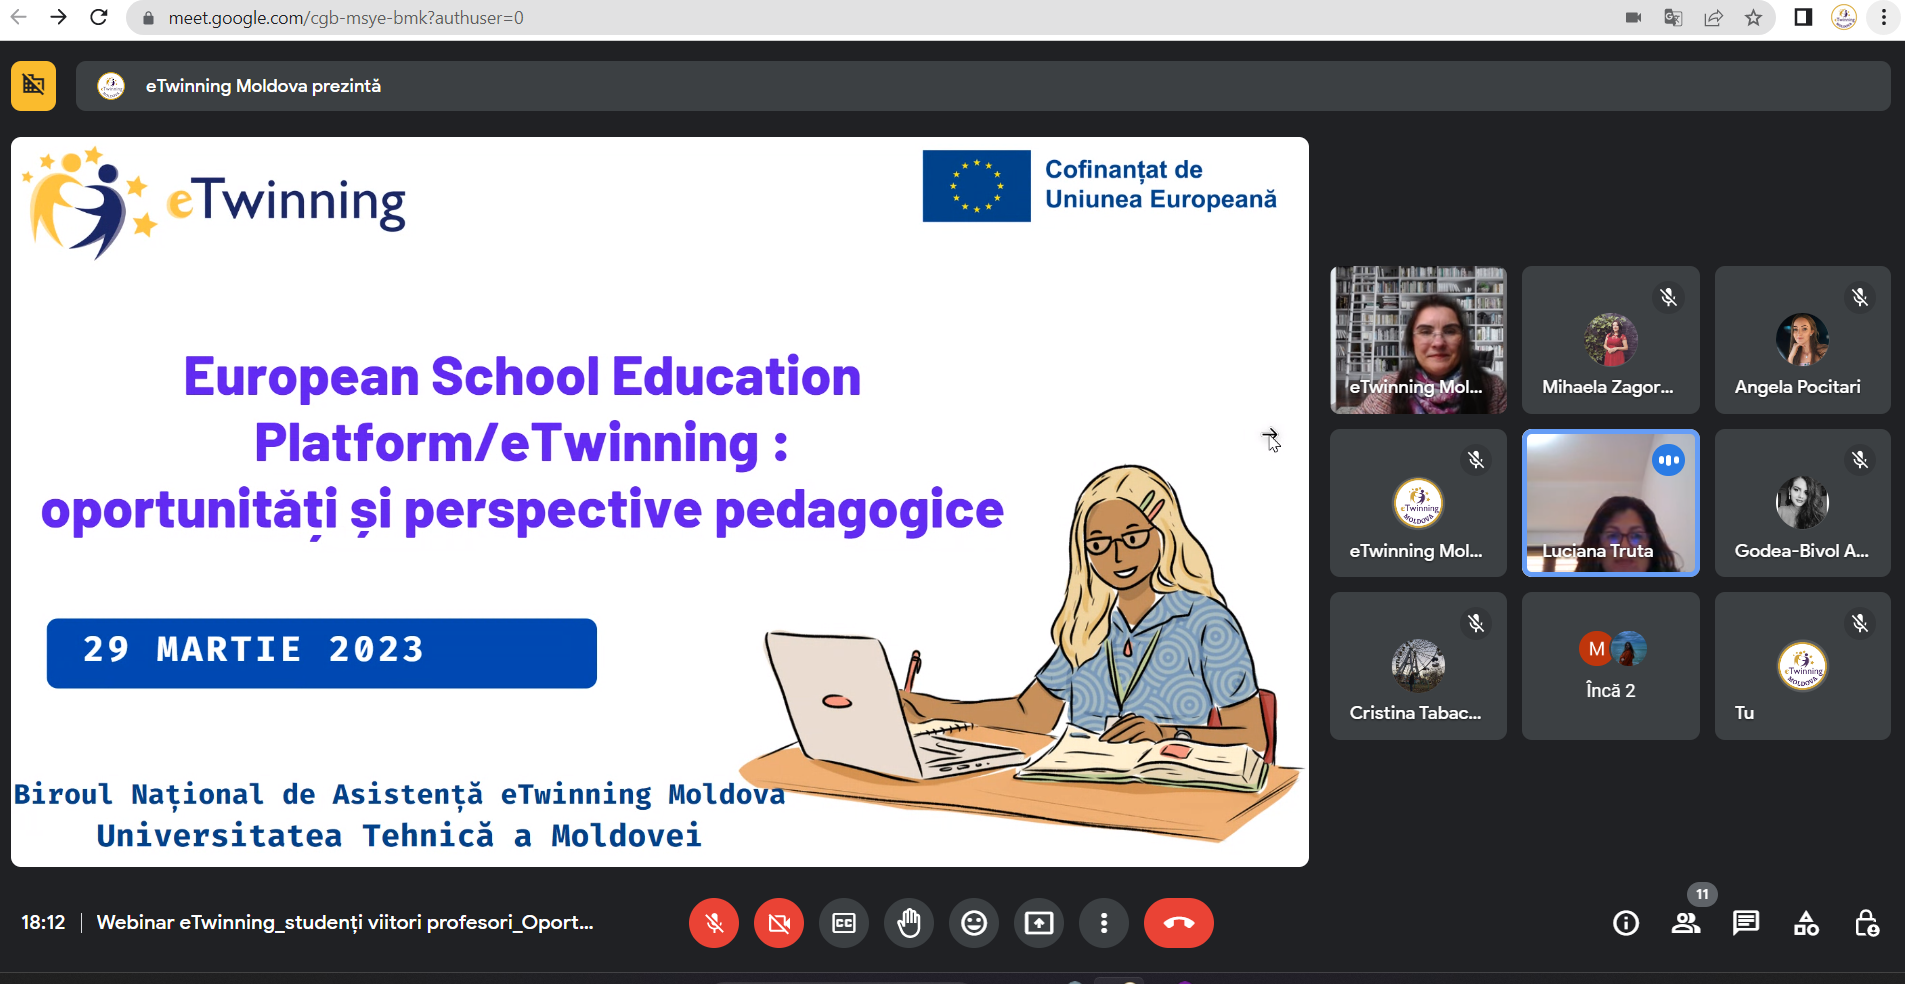
Task: Click the site lock icon
Action: 148,18
